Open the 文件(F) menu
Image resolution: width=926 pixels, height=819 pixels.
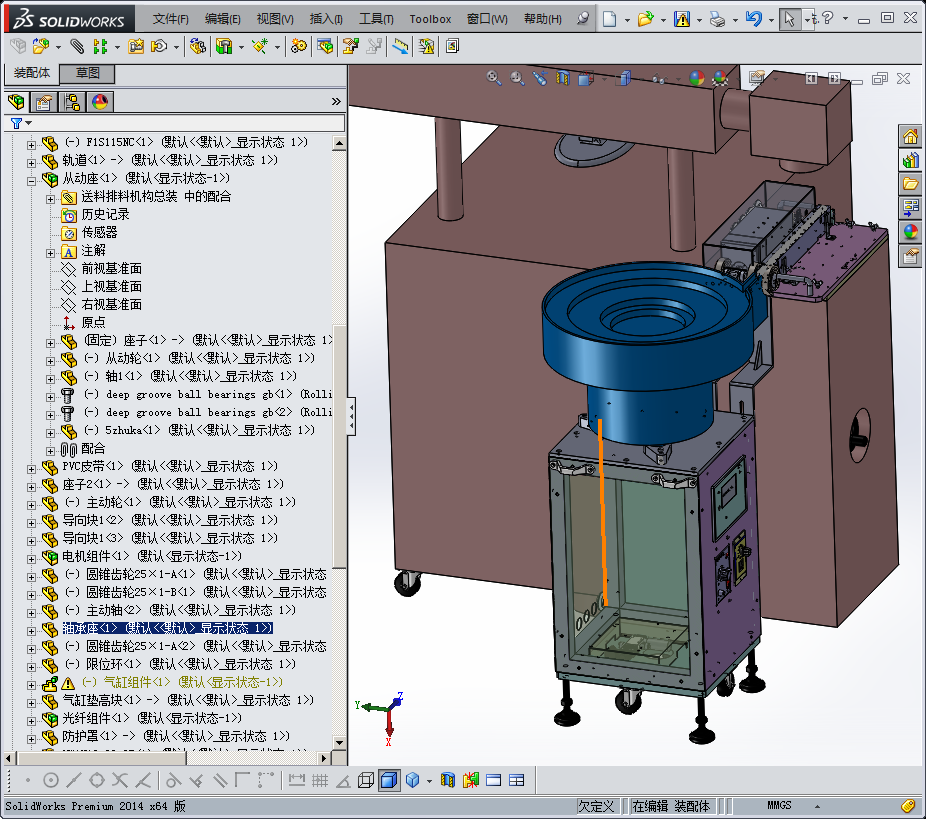170,19
